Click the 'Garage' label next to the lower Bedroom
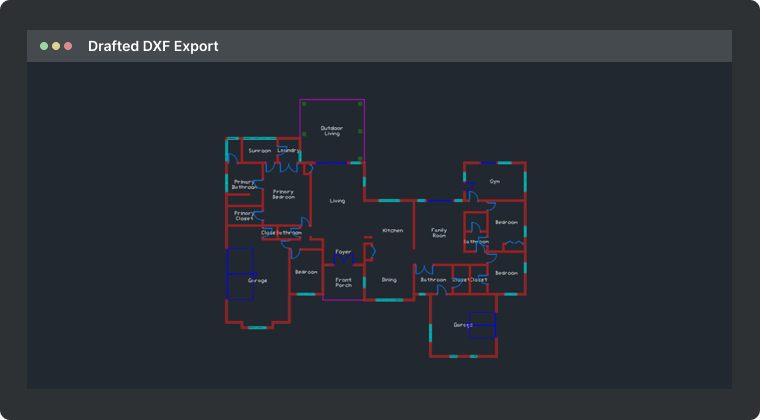The width and height of the screenshot is (760, 420). [x=257, y=280]
